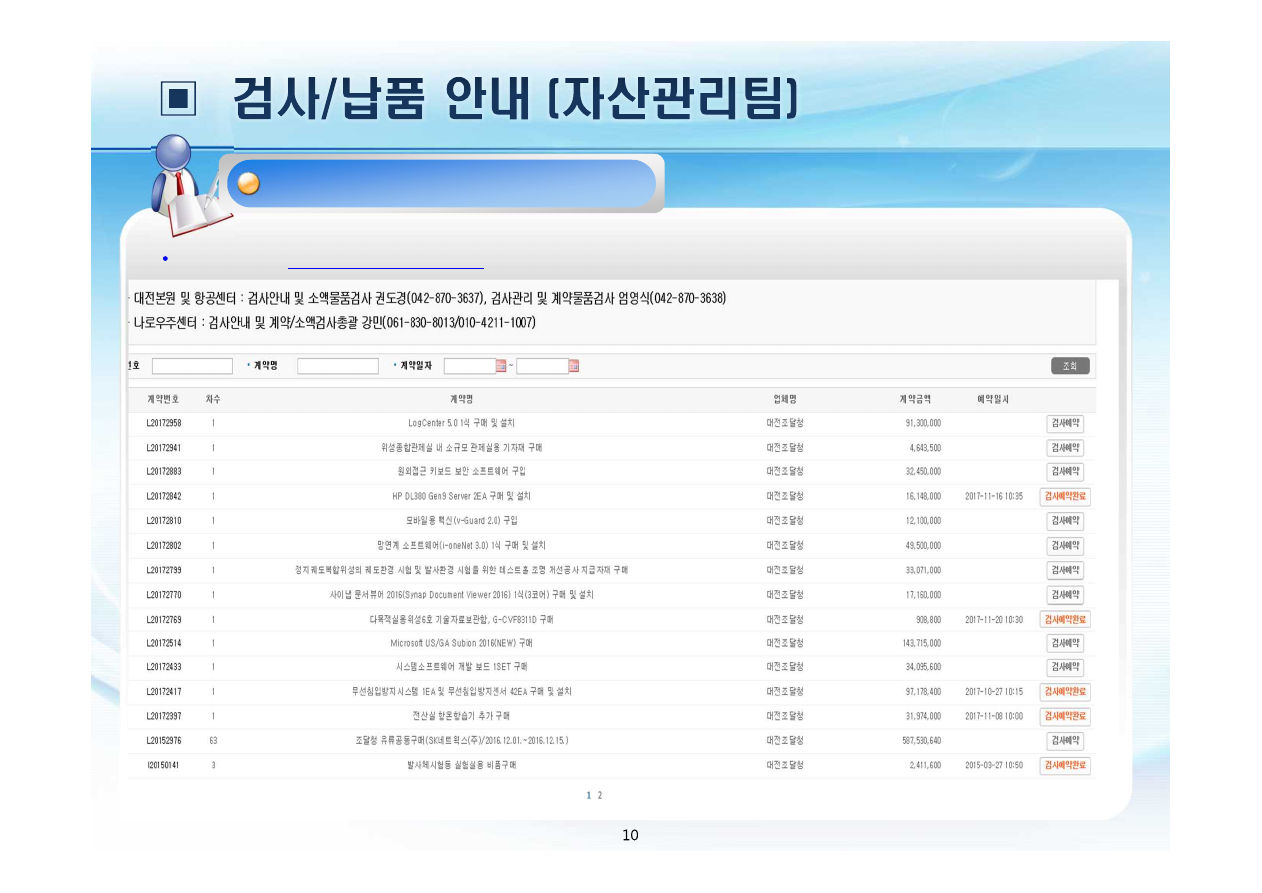Click the underlined link above contact info
Screen dimensions: 1262x893
point(385,267)
